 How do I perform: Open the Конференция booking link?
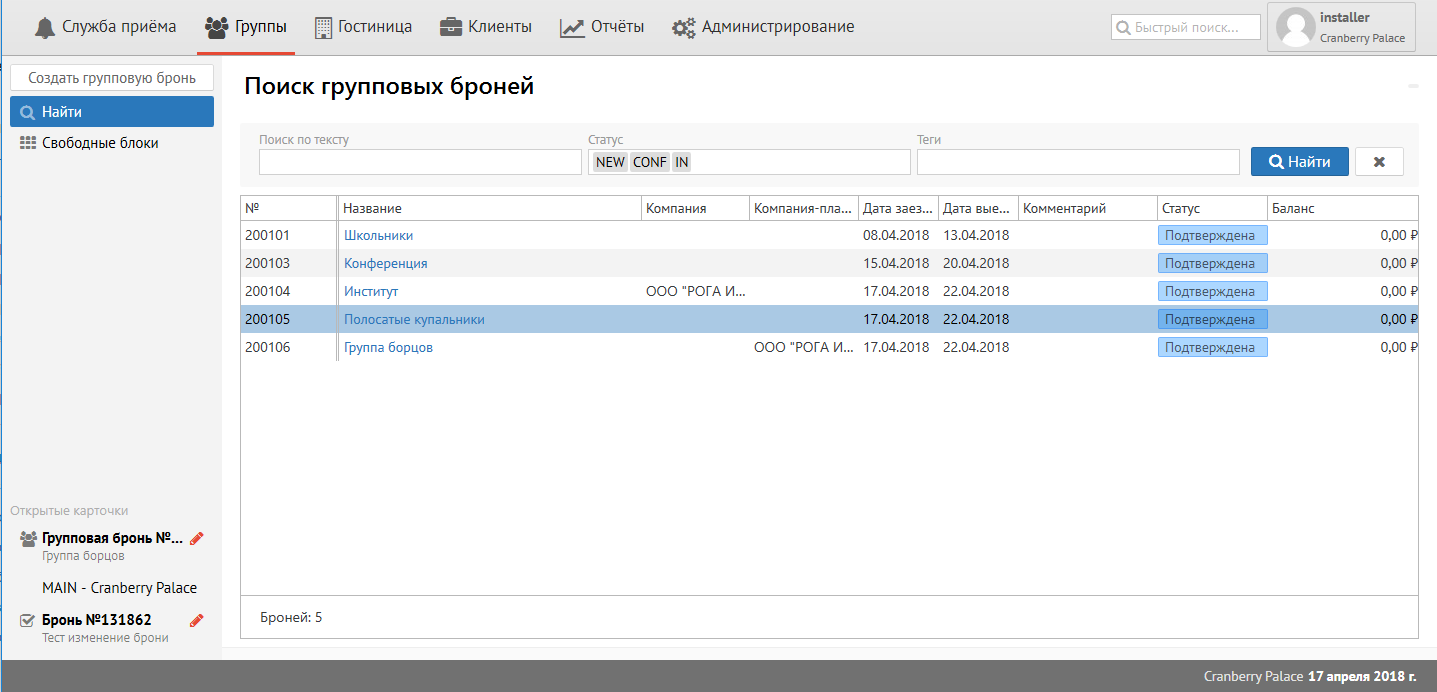(385, 263)
